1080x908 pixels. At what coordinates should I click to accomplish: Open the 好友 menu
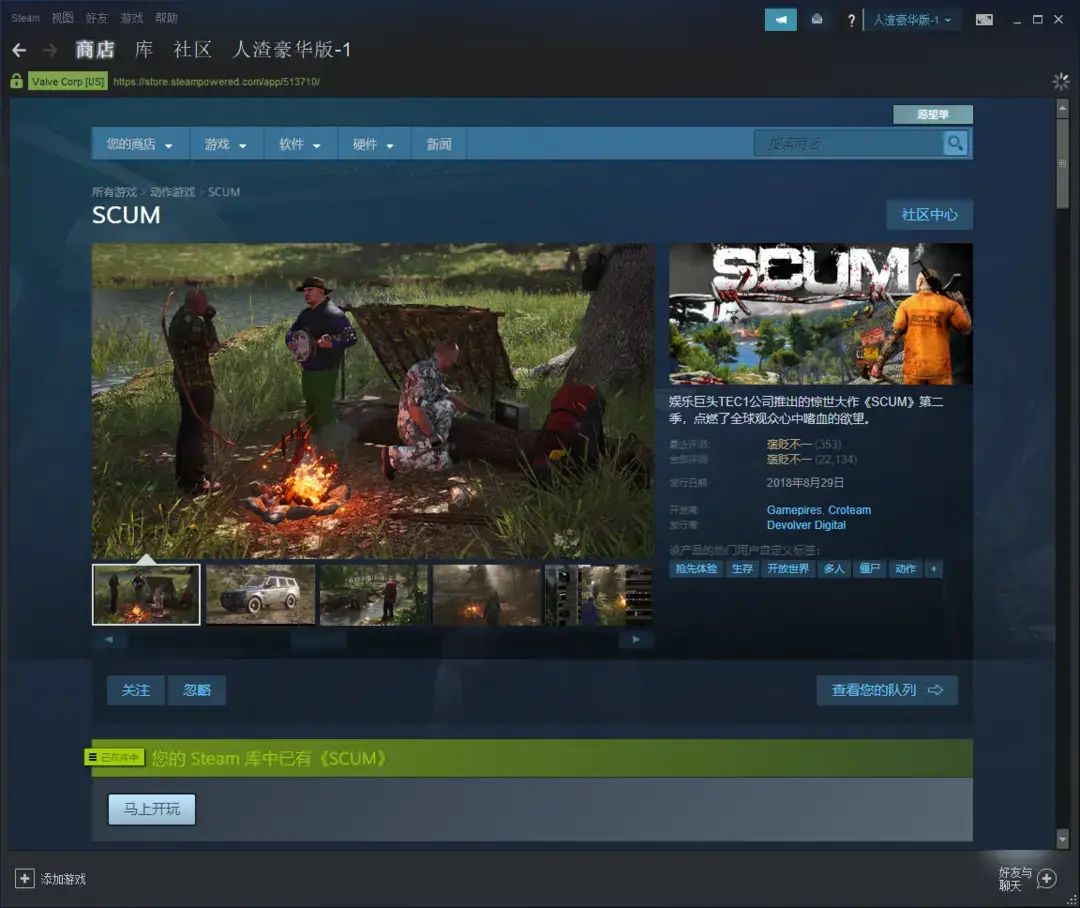pyautogui.click(x=97, y=18)
